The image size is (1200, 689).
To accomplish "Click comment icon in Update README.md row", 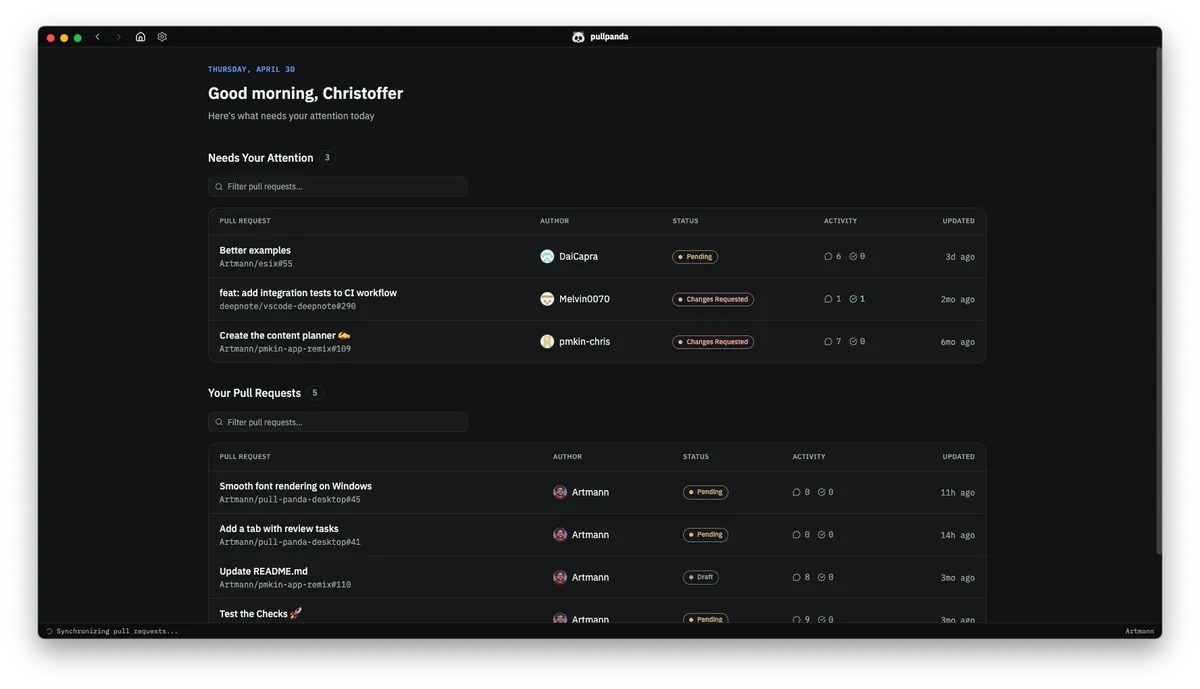I will (796, 577).
